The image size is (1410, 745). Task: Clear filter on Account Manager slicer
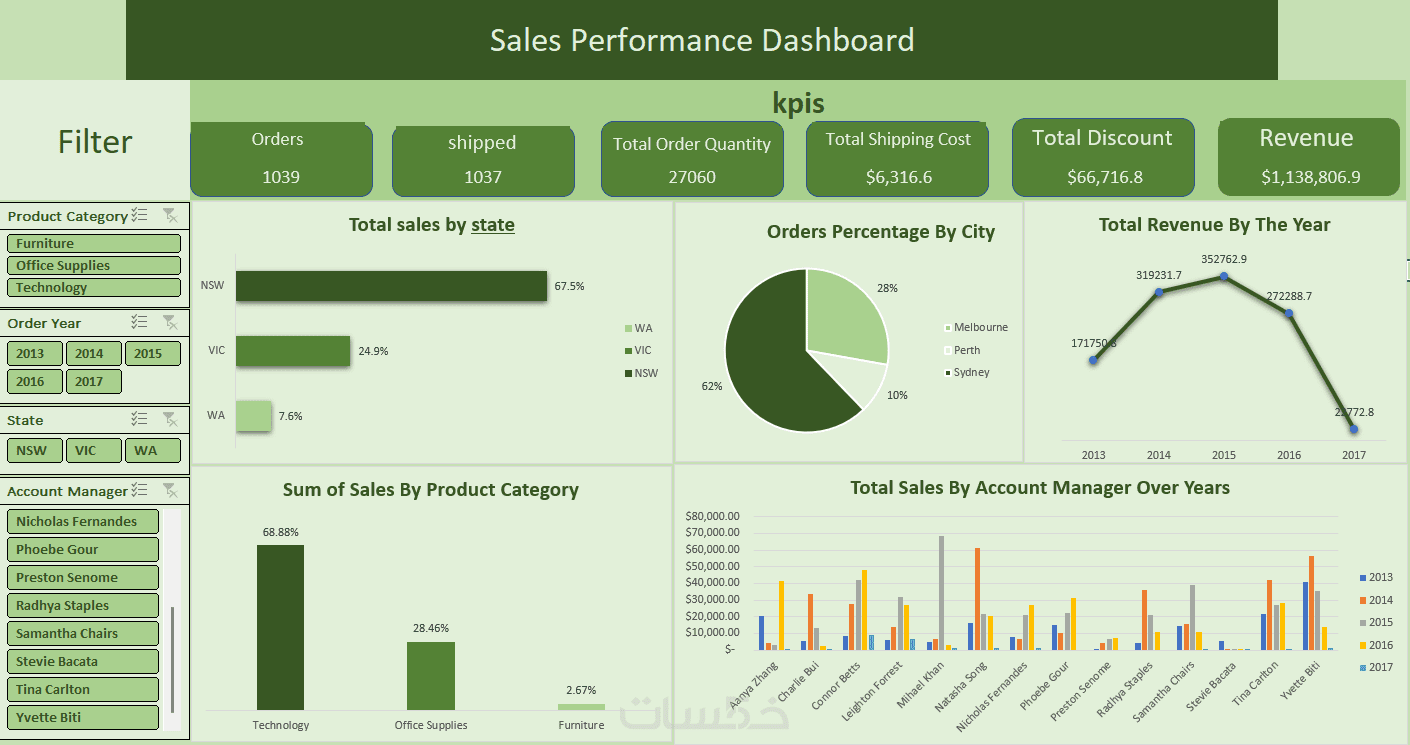[171, 490]
